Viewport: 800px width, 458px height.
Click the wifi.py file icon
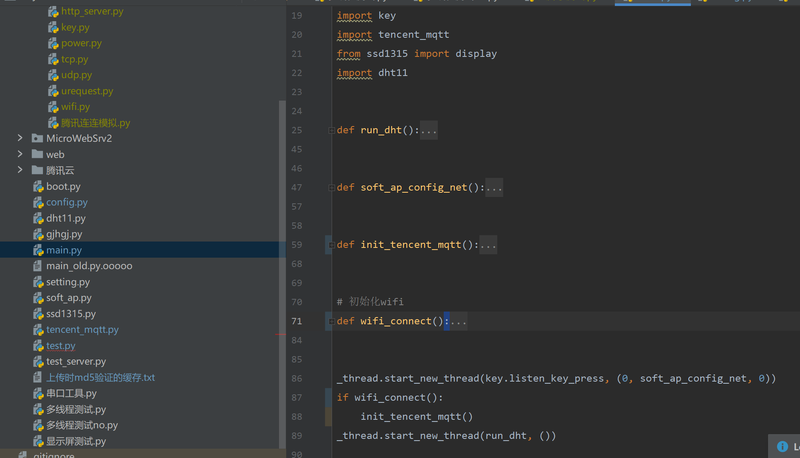click(x=53, y=107)
